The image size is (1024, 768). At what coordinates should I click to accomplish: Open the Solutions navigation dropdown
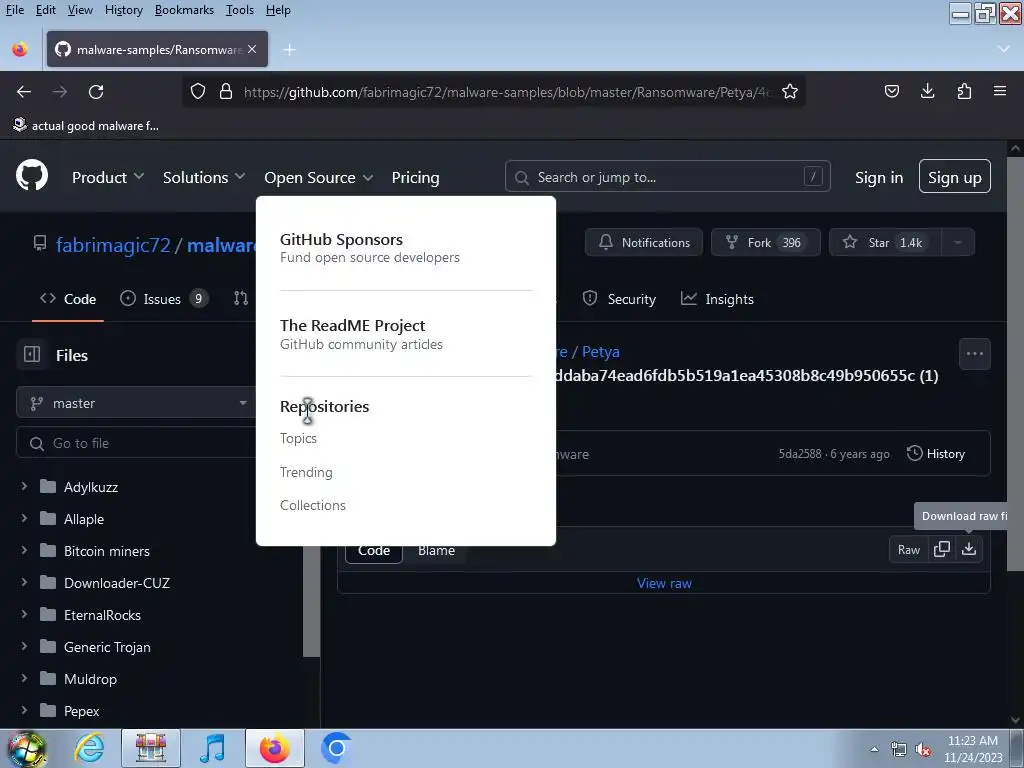[204, 177]
